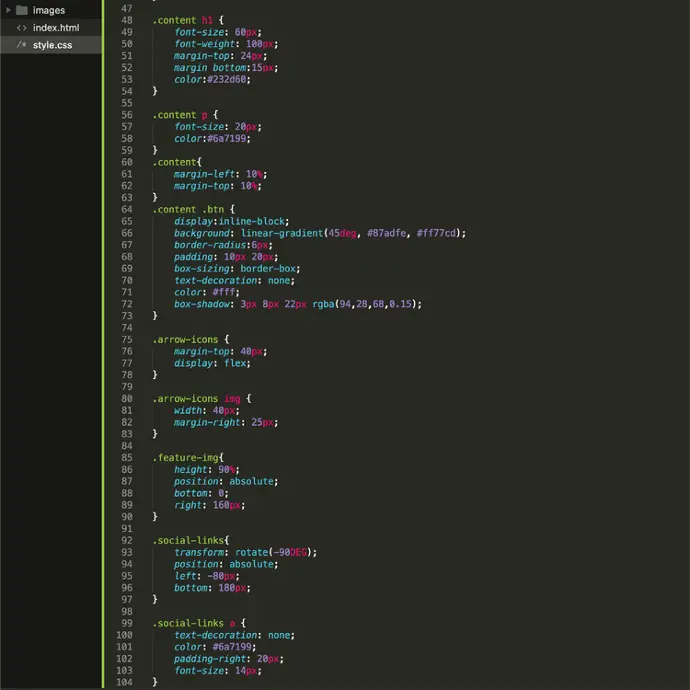The height and width of the screenshot is (690, 690).
Task: Place cursor on '.content h1' selector
Action: 183,20
